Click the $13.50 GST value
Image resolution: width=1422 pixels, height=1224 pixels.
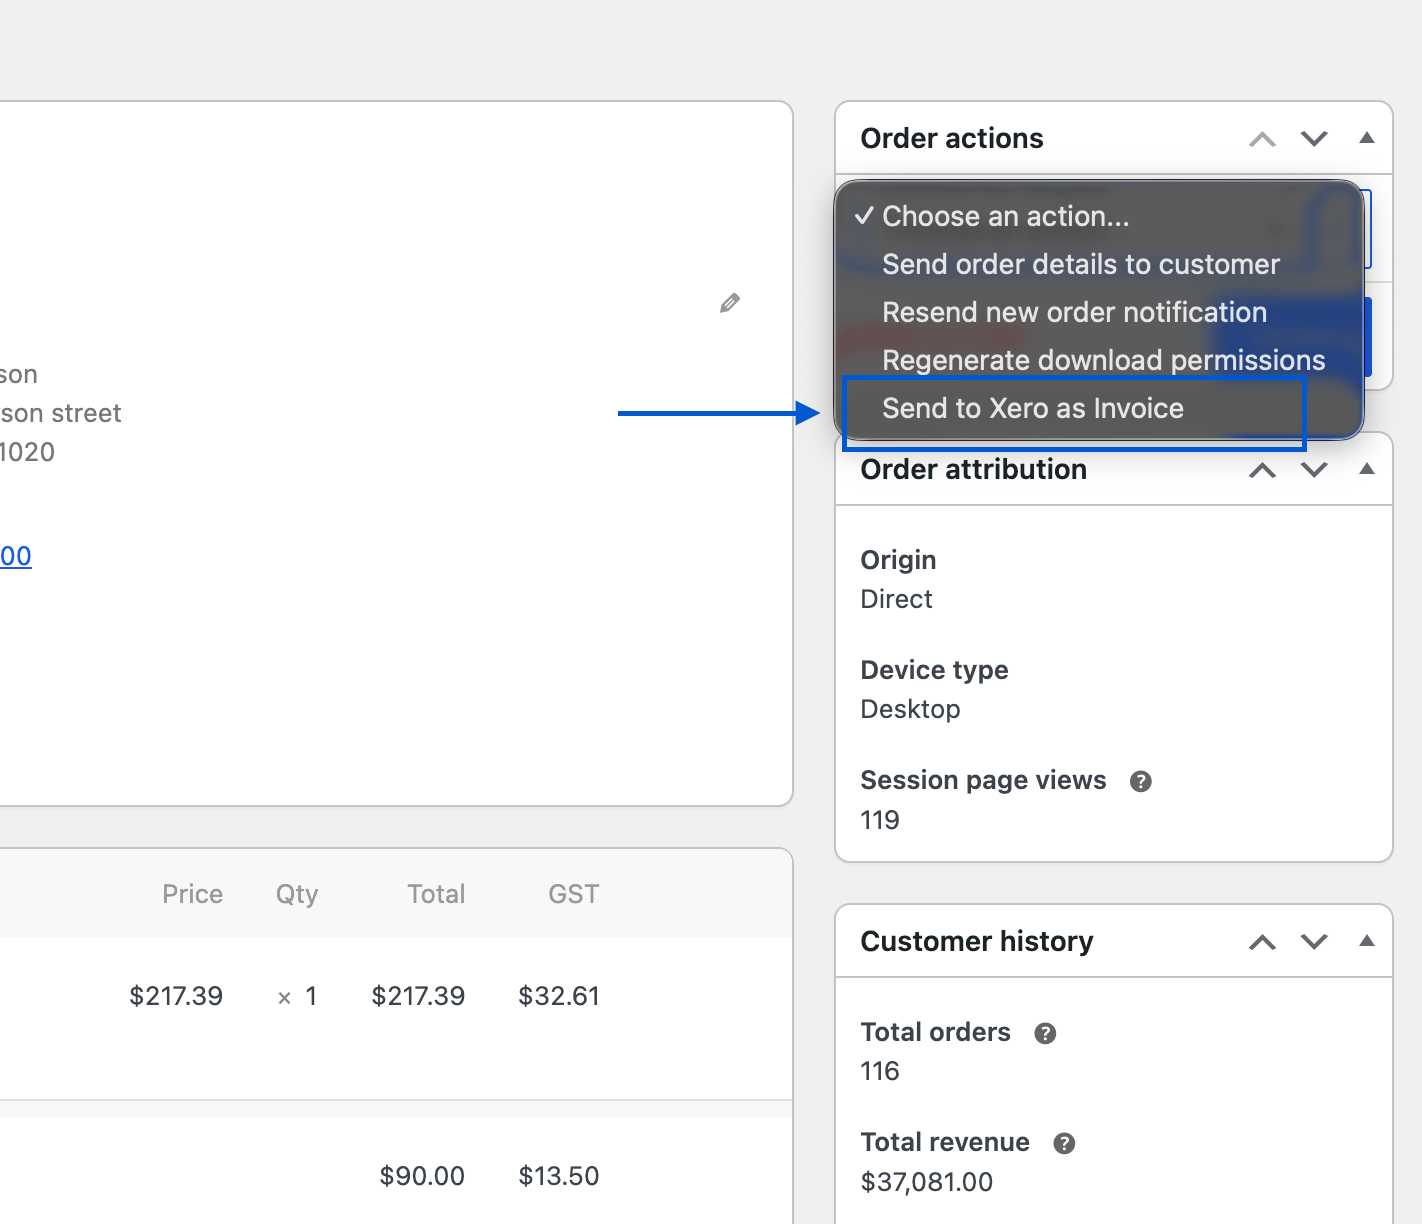[559, 1176]
